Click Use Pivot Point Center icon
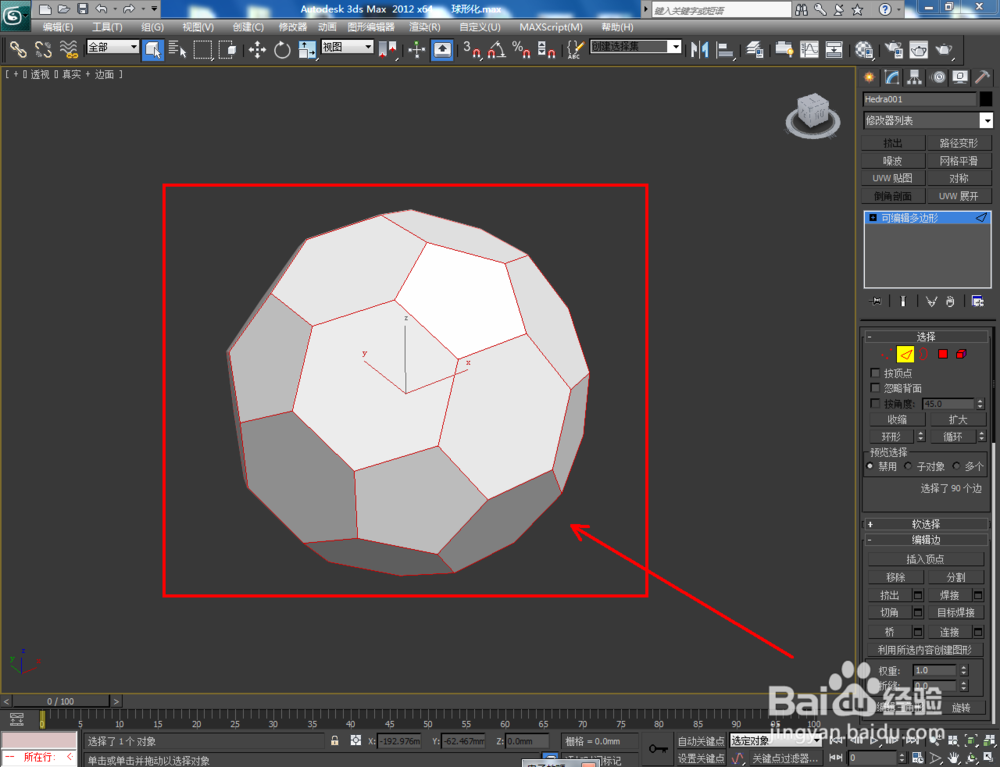This screenshot has width=1000, height=767. click(x=387, y=49)
